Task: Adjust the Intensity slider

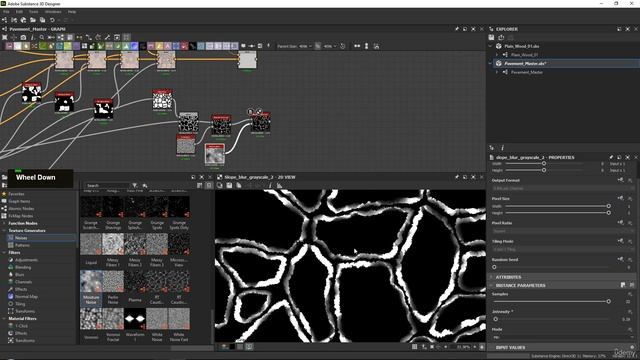Action: (x=551, y=319)
